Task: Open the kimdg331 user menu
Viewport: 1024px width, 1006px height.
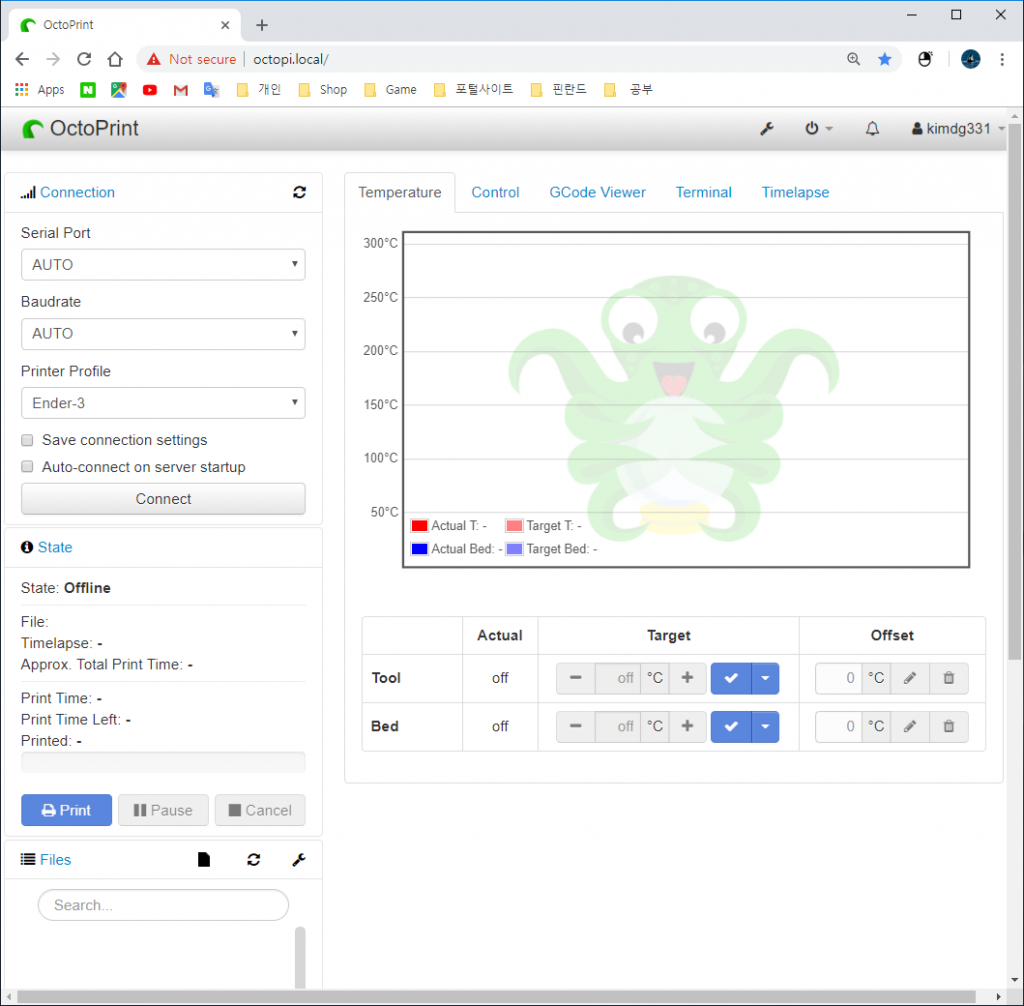Action: pyautogui.click(x=957, y=129)
